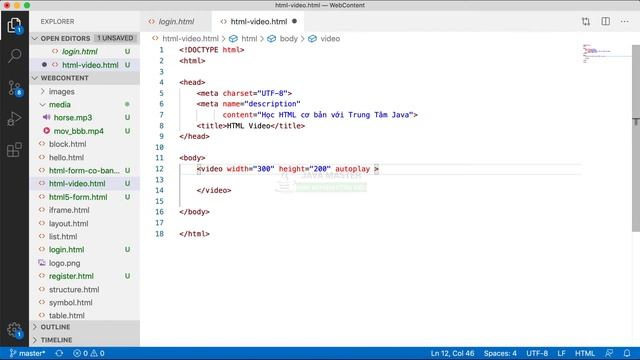Switch to the html-video.html tab
Image resolution: width=640 pixels, height=360 pixels.
click(258, 22)
